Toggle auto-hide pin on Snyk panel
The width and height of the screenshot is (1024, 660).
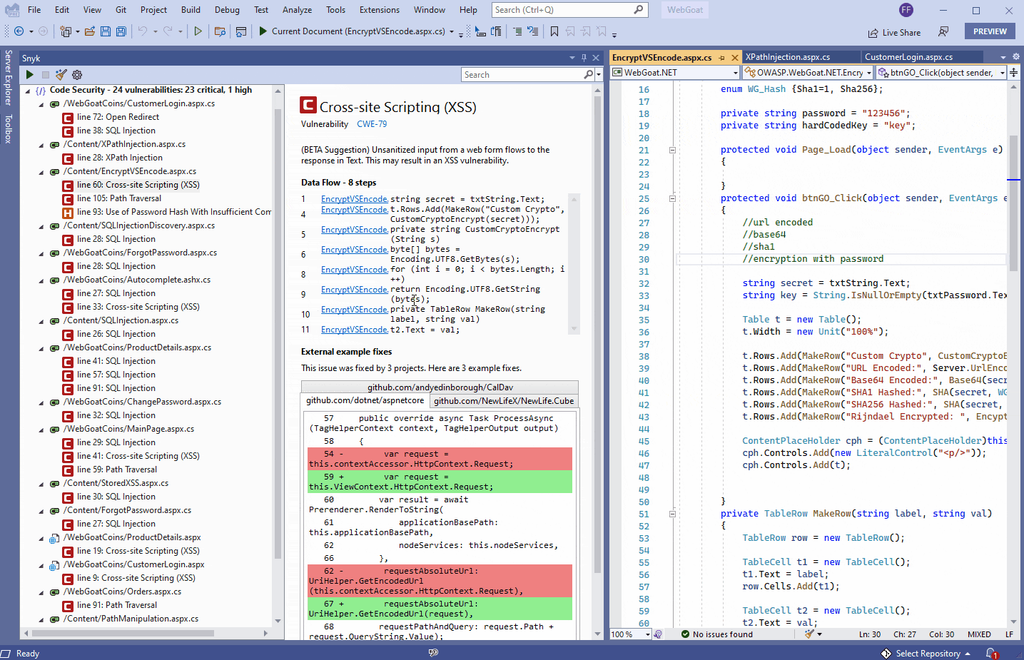584,57
